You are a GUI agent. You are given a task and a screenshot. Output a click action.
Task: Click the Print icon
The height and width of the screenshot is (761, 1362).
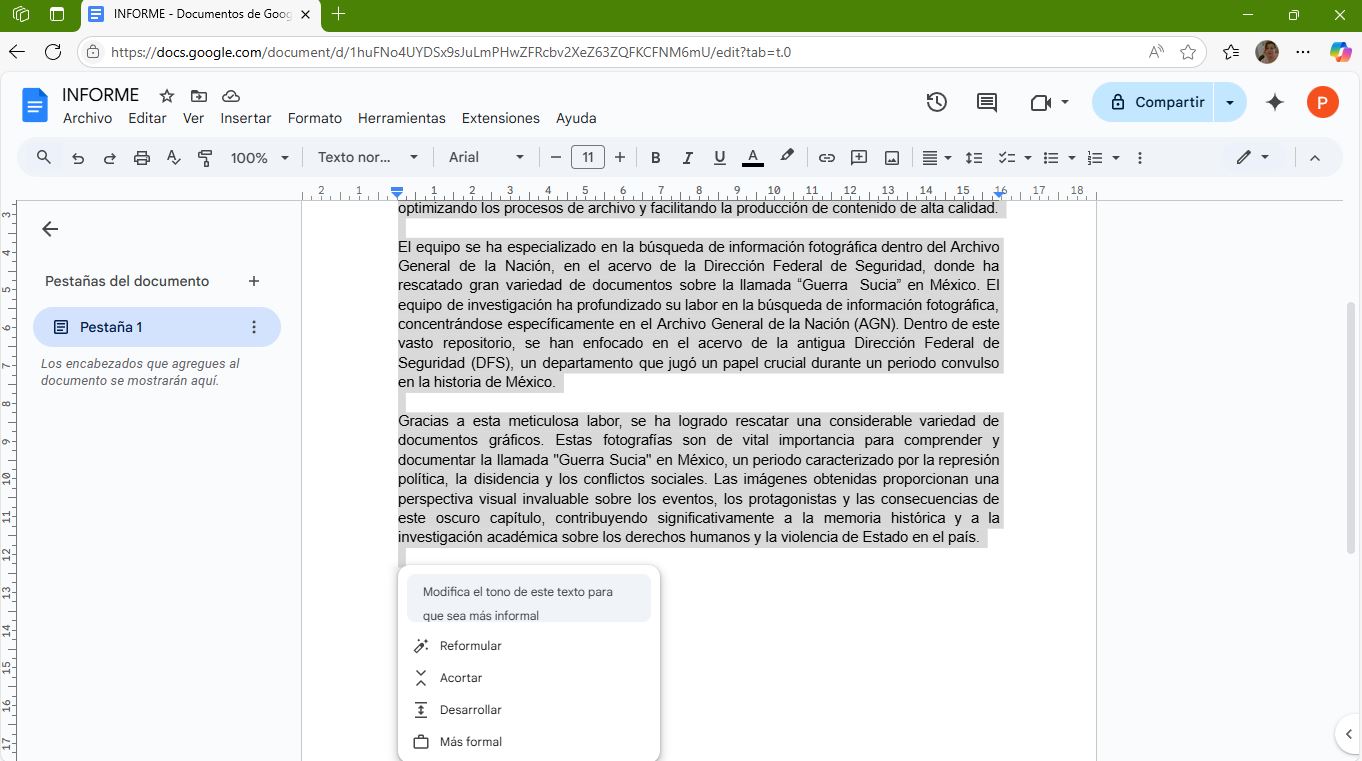142,158
